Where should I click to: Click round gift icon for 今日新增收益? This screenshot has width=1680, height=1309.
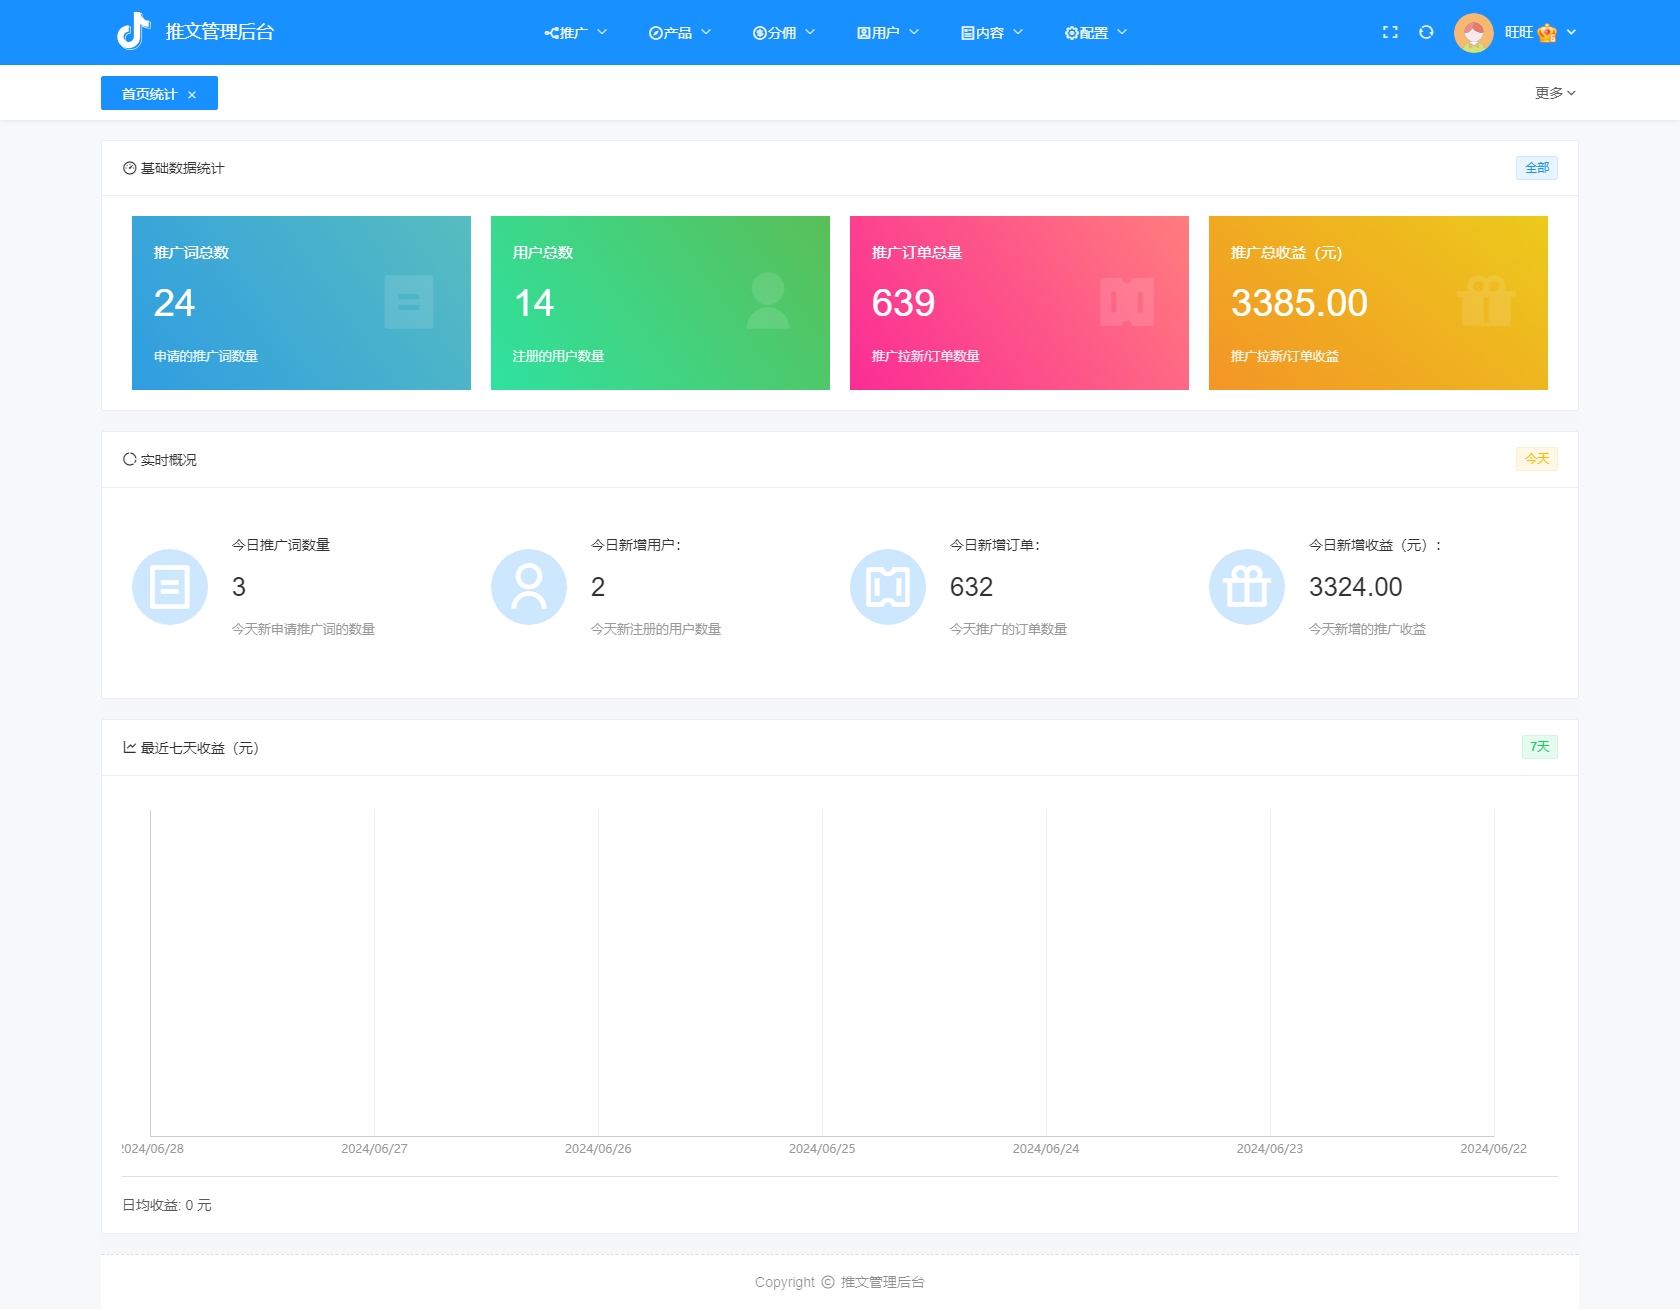[x=1247, y=587]
